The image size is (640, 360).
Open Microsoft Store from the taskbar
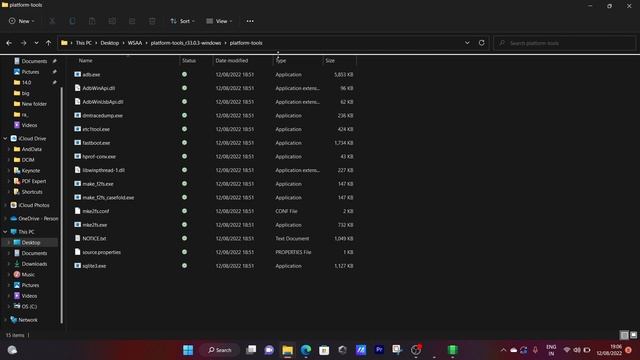click(324, 350)
